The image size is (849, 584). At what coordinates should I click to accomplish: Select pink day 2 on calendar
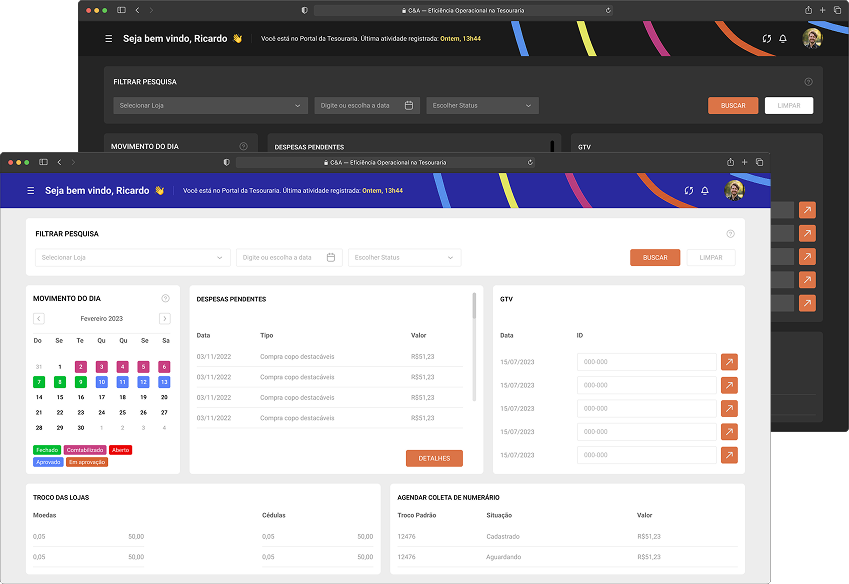click(x=81, y=367)
